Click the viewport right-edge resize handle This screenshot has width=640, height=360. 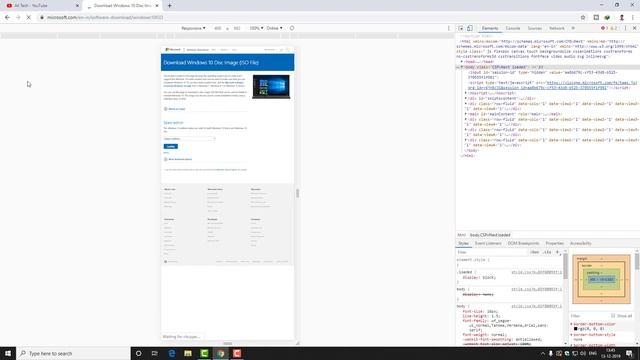[297, 193]
